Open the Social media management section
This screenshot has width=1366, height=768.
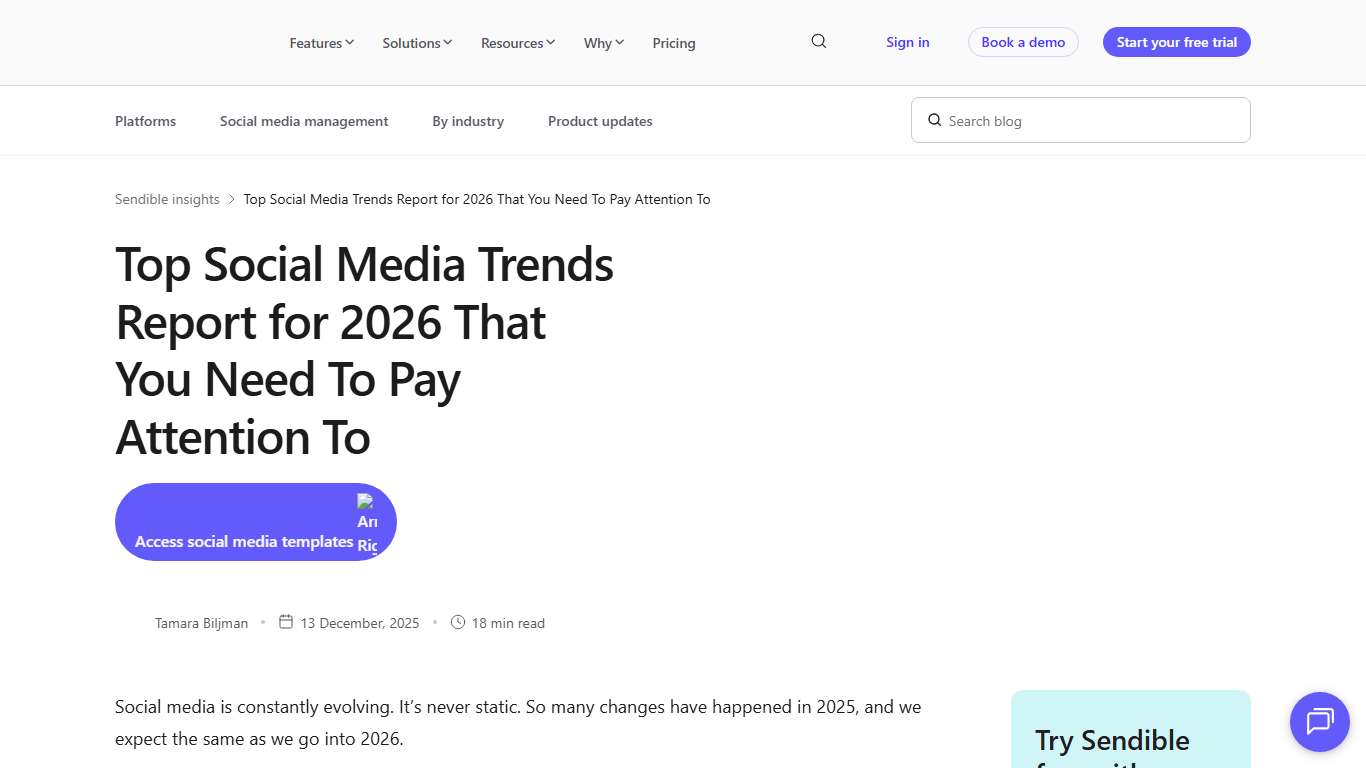point(304,121)
